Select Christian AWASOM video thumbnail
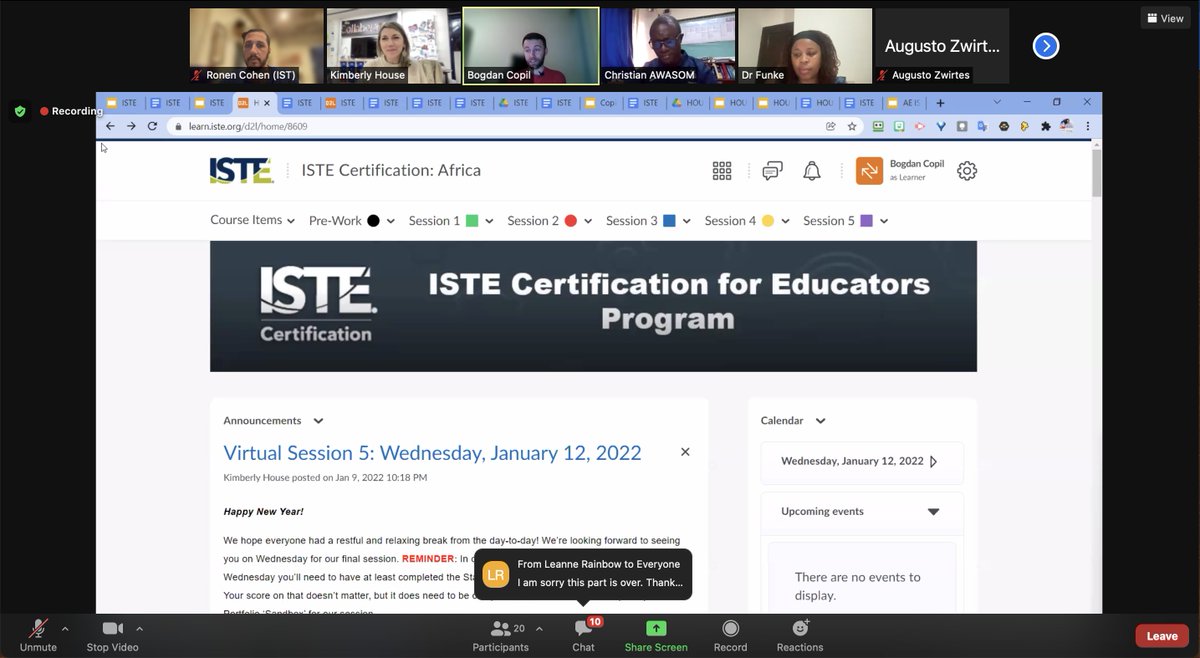This screenshot has height=658, width=1200. [x=667, y=46]
